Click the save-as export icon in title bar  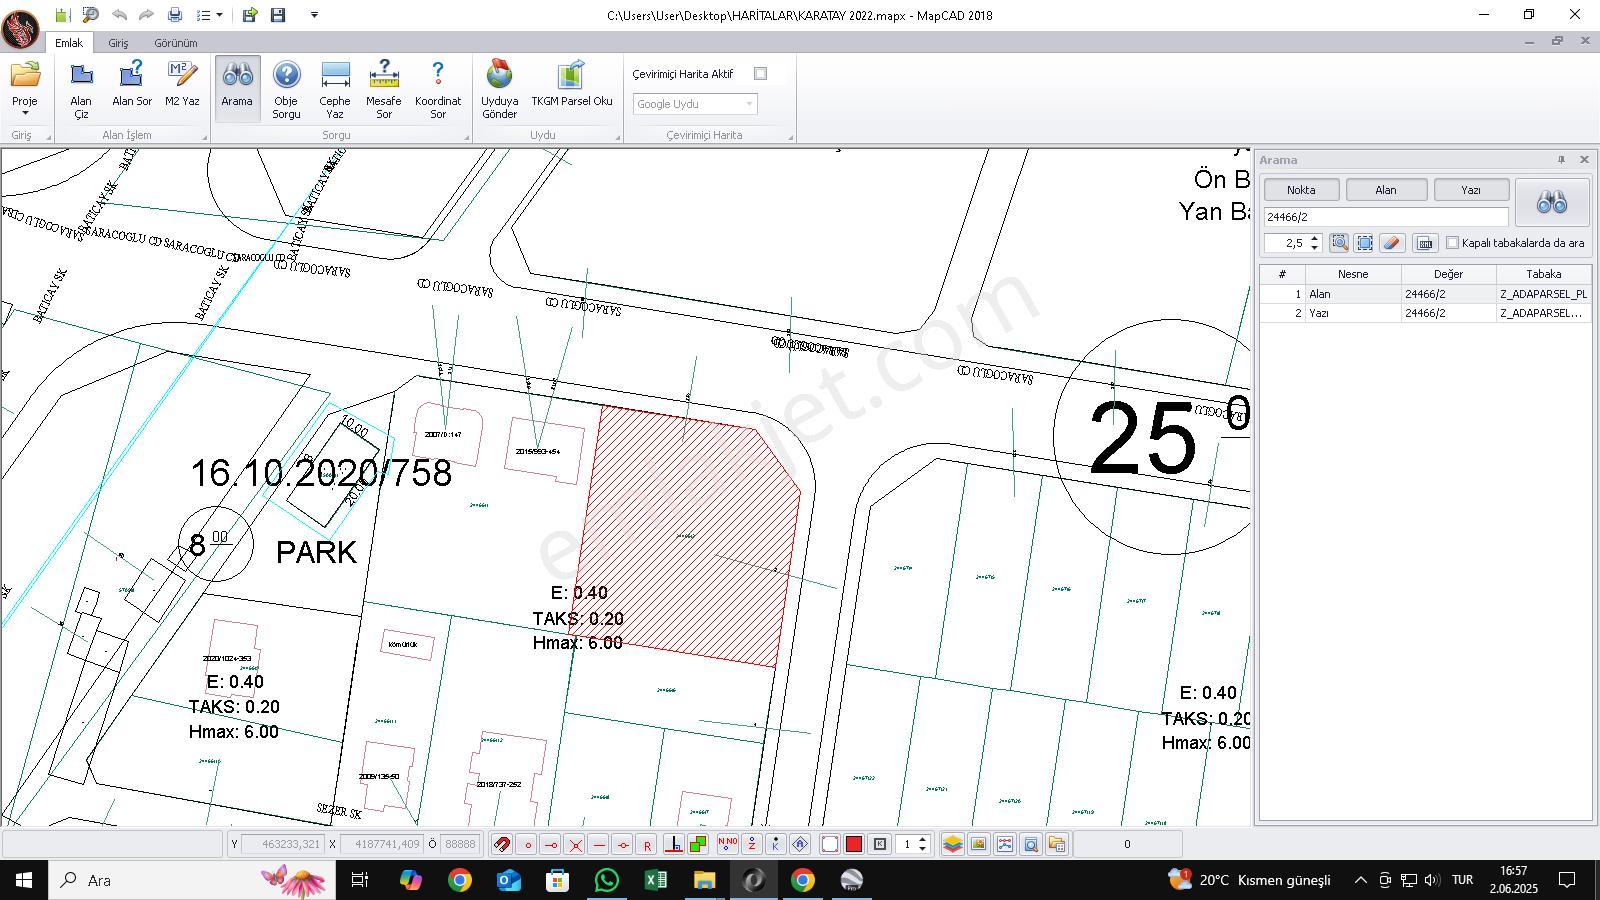pos(250,15)
